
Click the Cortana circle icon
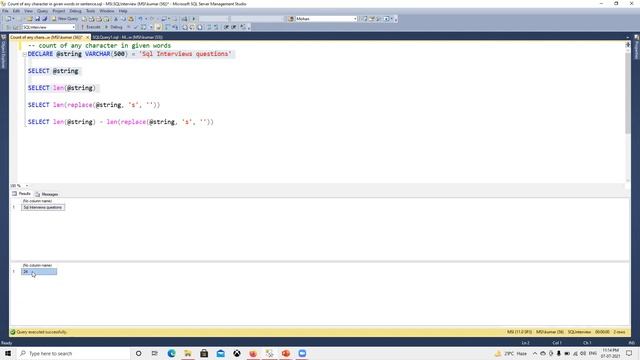click(138, 353)
